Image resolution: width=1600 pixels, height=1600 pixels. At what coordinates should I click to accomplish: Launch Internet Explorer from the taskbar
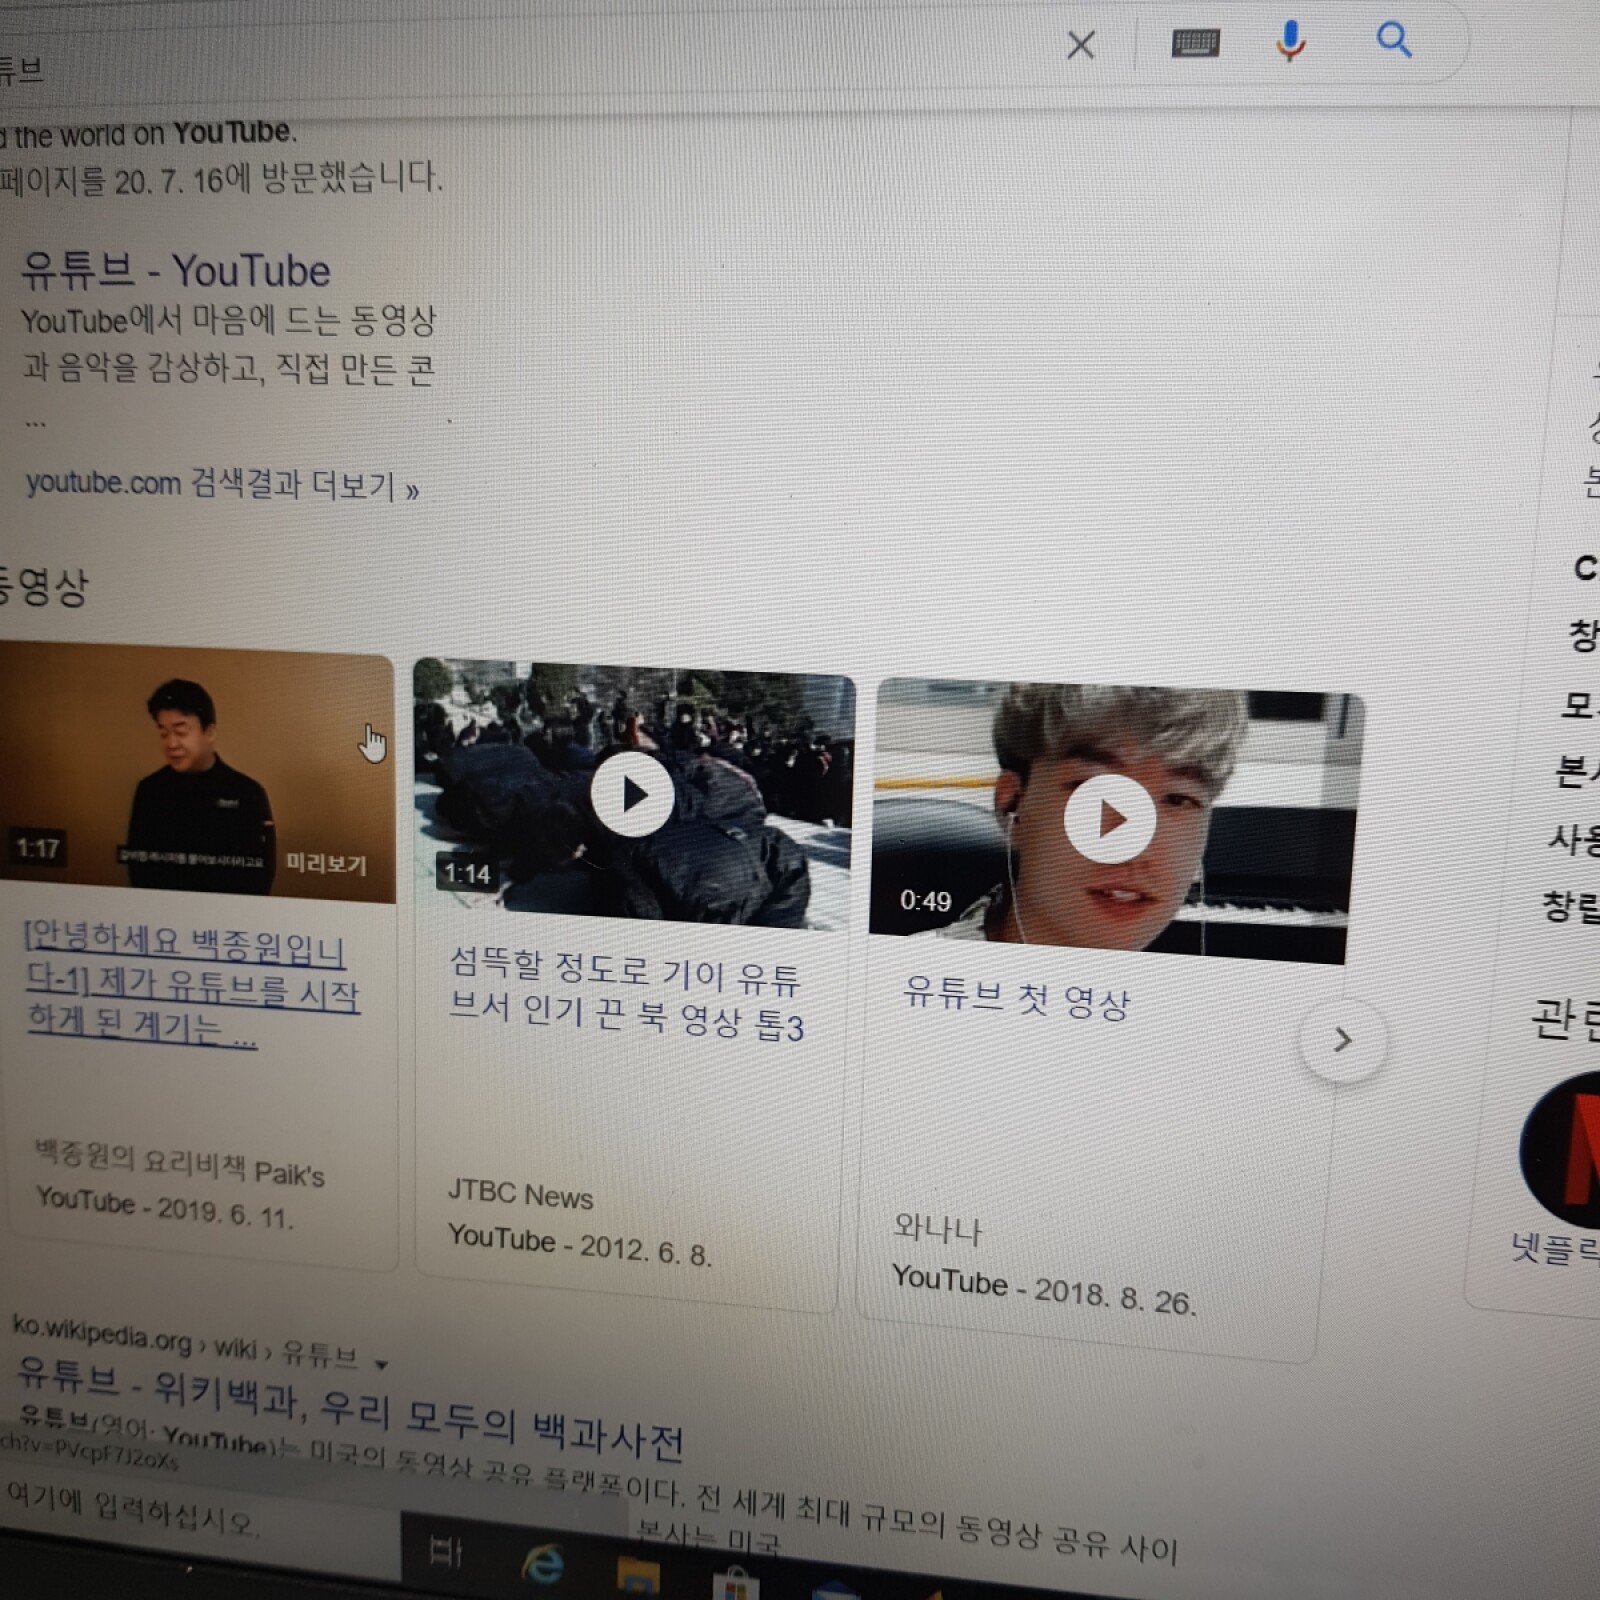click(543, 1563)
